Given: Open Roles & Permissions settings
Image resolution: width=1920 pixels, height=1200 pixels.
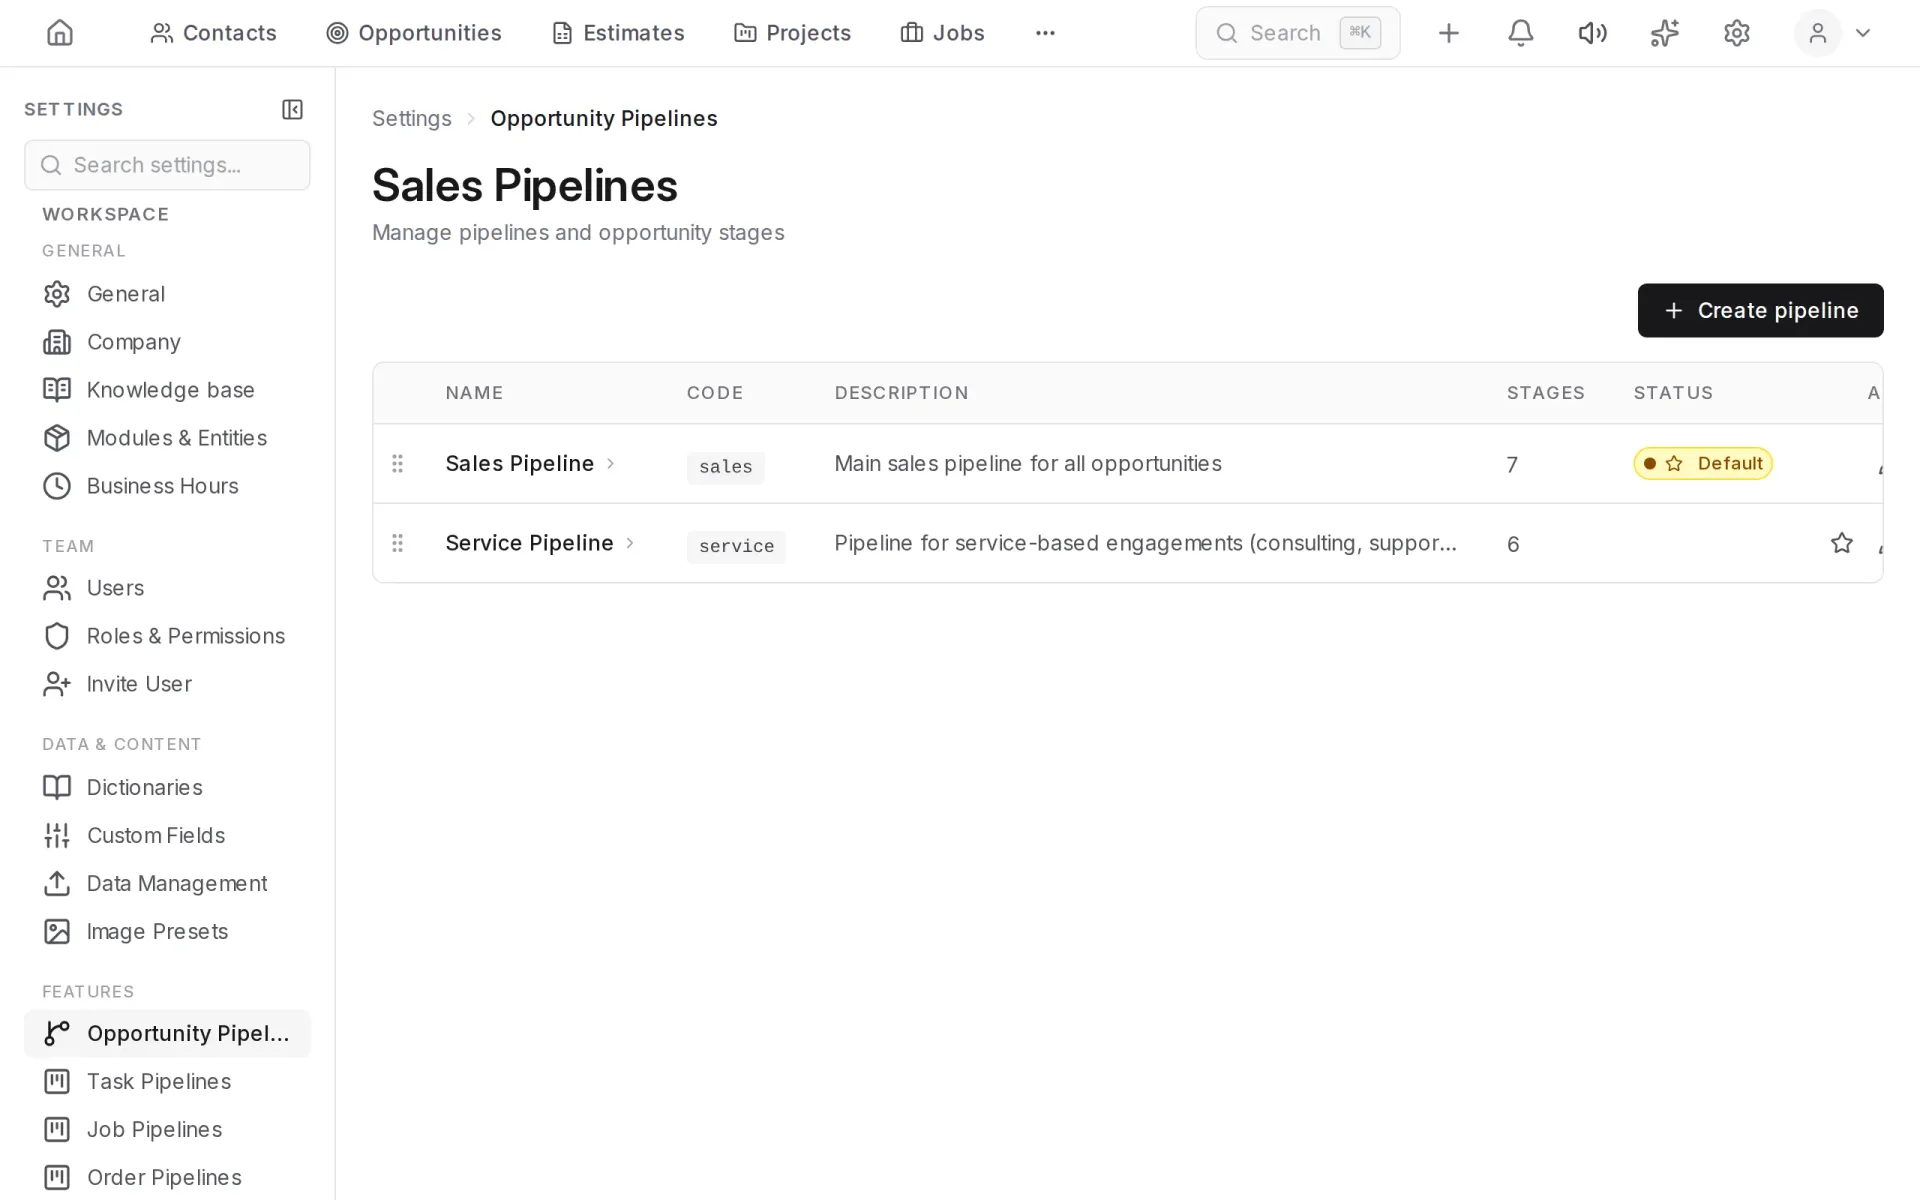Looking at the screenshot, I should click(x=167, y=636).
